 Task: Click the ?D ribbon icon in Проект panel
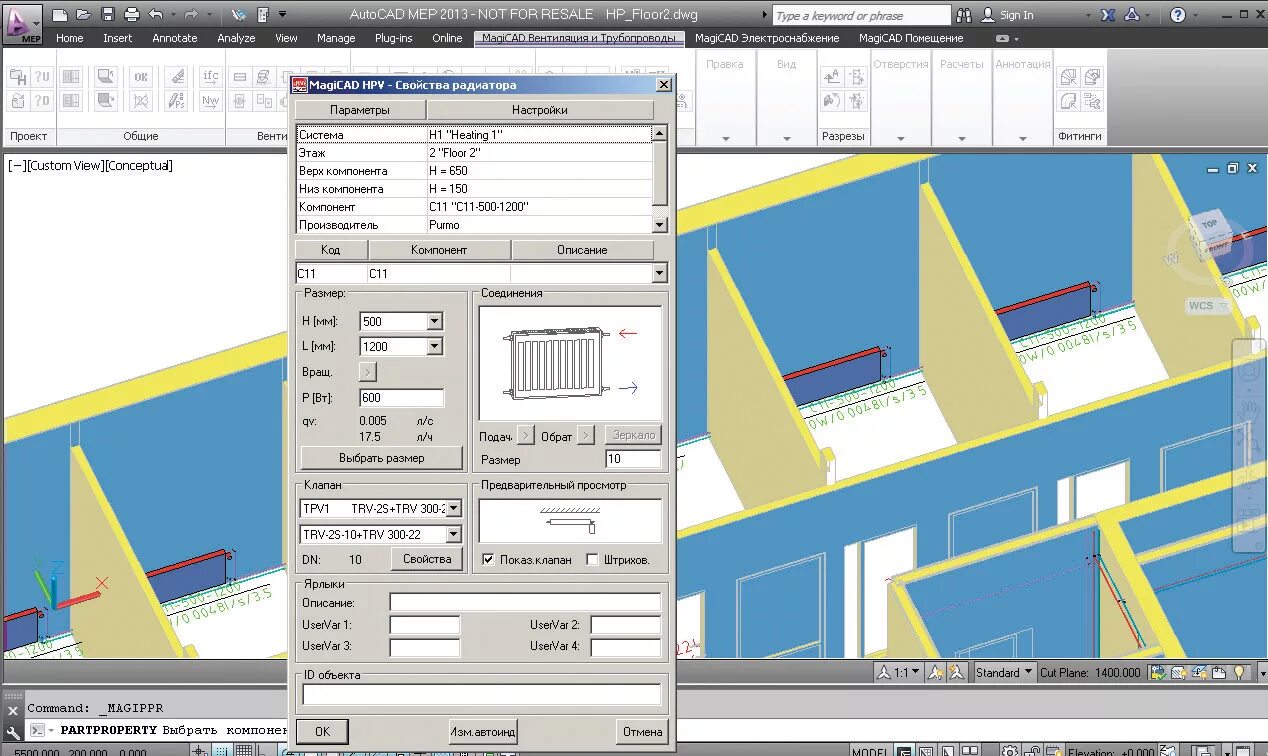pyautogui.click(x=42, y=101)
